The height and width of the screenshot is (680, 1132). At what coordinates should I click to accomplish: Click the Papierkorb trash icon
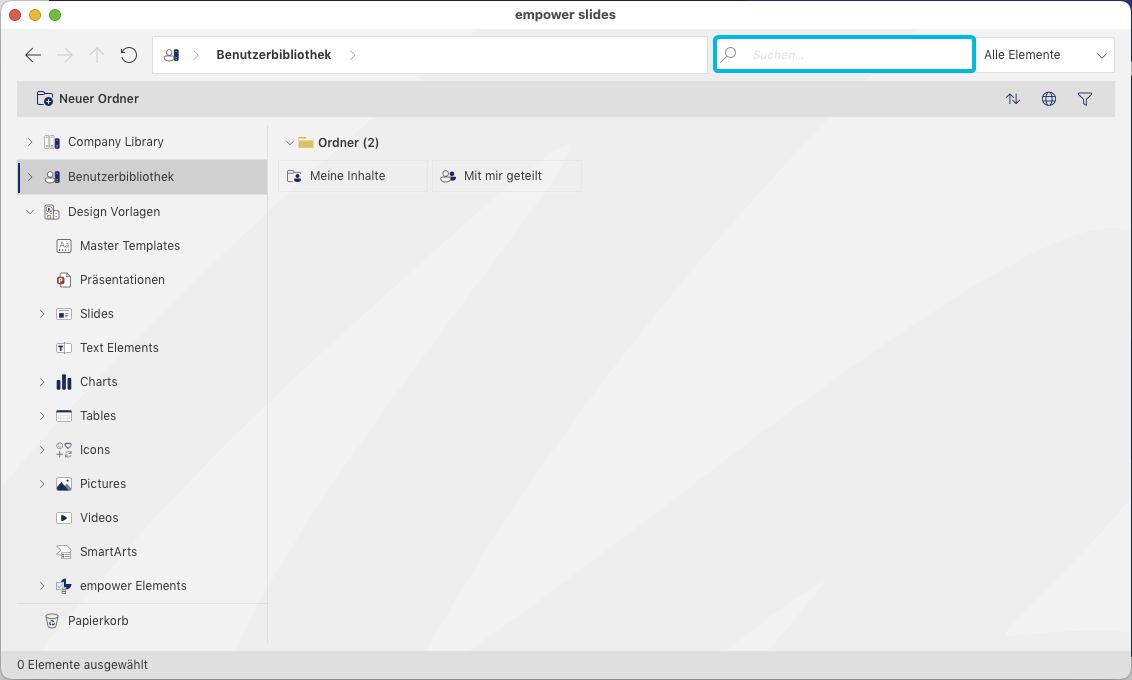52,621
